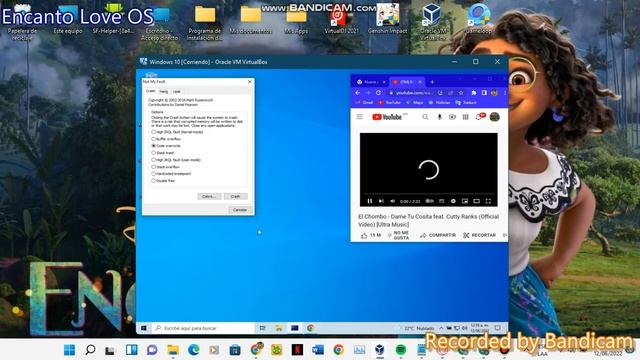
Task: Select the Stack trash radio button
Action: (153, 153)
